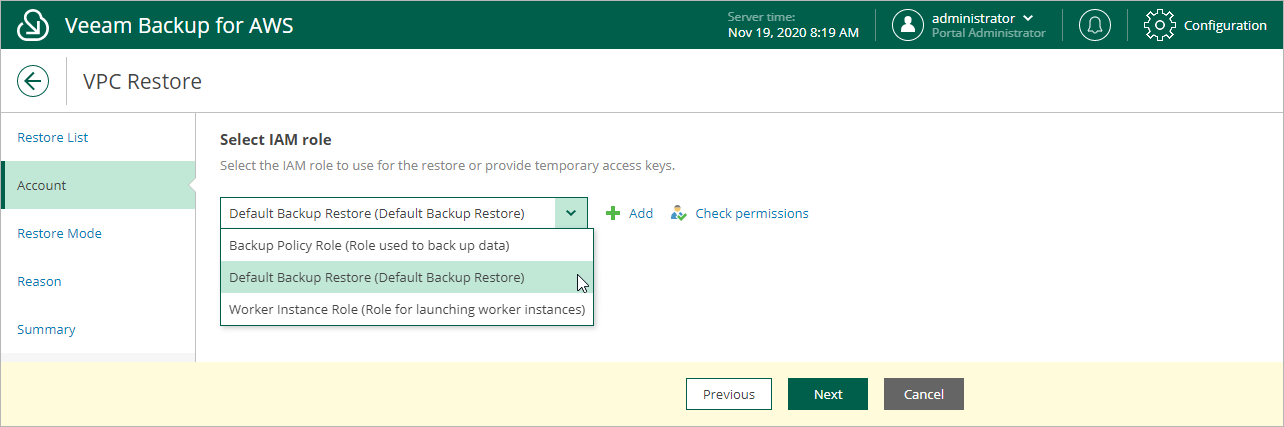Click the green plus Add icon

click(x=613, y=213)
